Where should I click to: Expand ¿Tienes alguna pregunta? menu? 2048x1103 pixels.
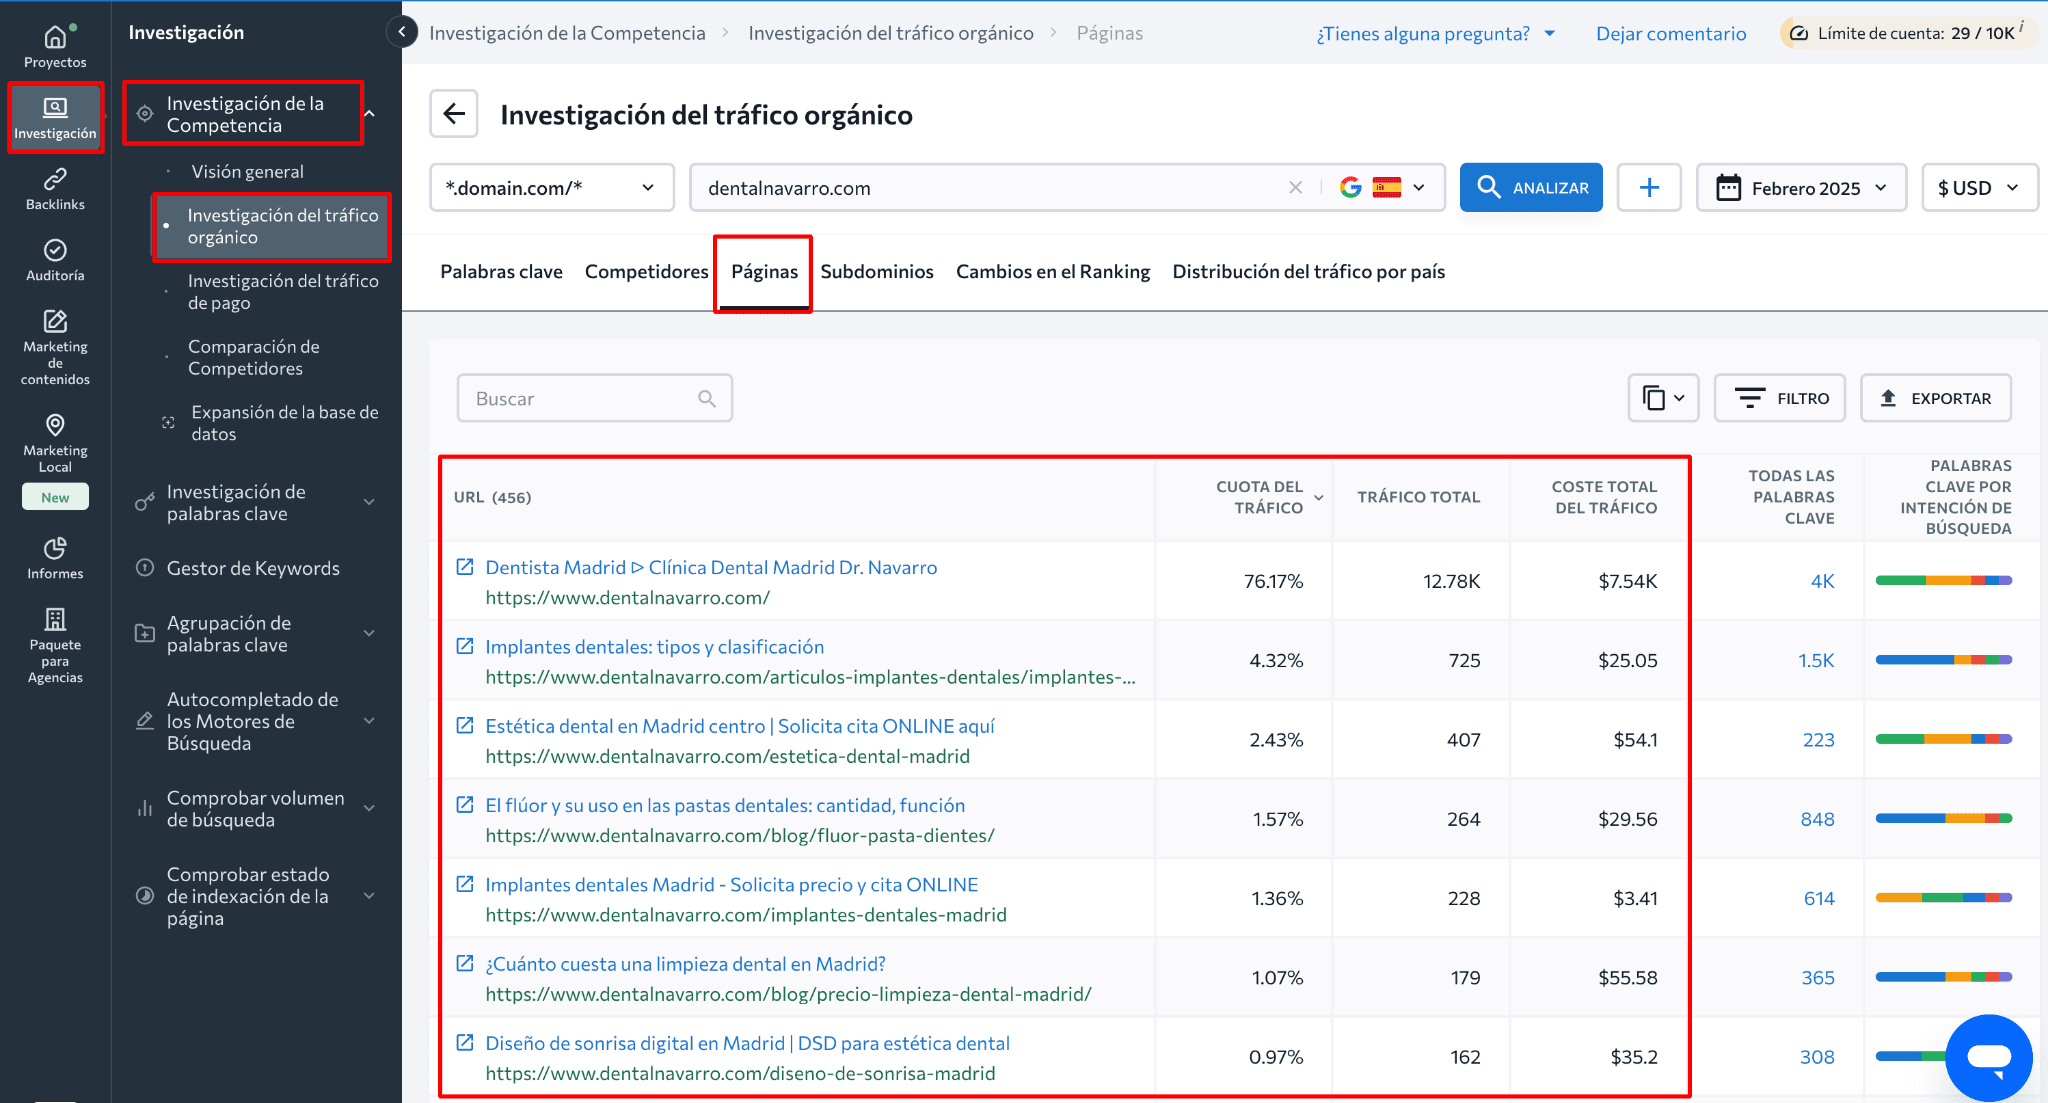(x=1436, y=33)
